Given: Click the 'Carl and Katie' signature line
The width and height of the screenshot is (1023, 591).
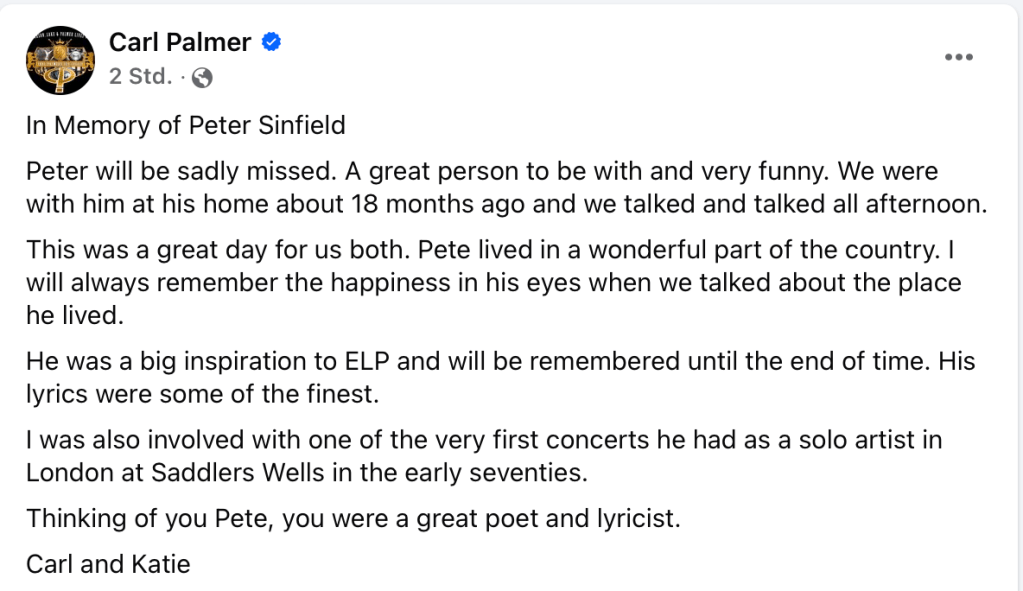Looking at the screenshot, I should click(x=108, y=564).
